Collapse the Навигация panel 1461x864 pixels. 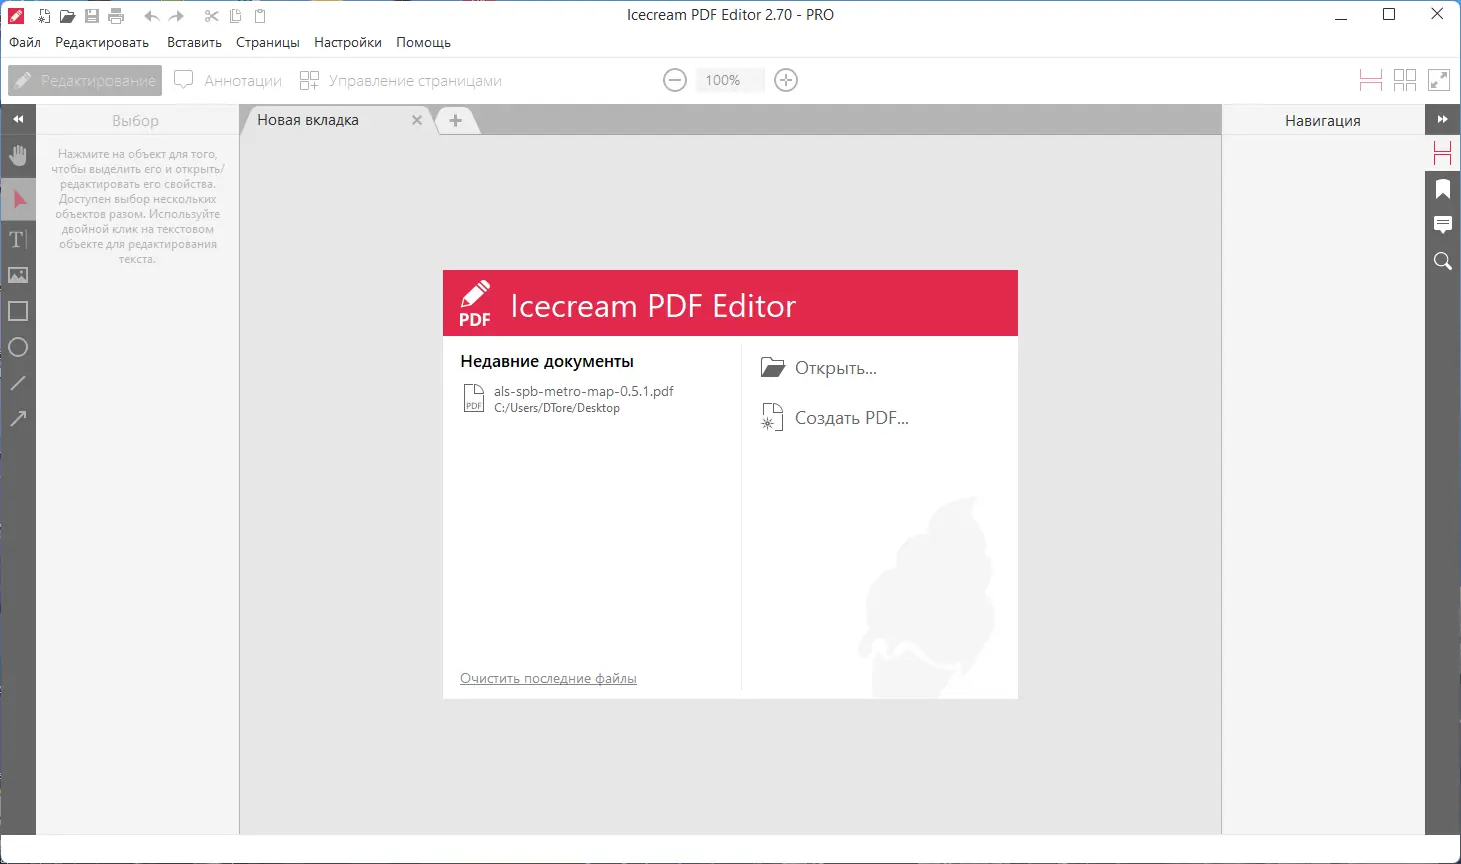pos(1443,118)
